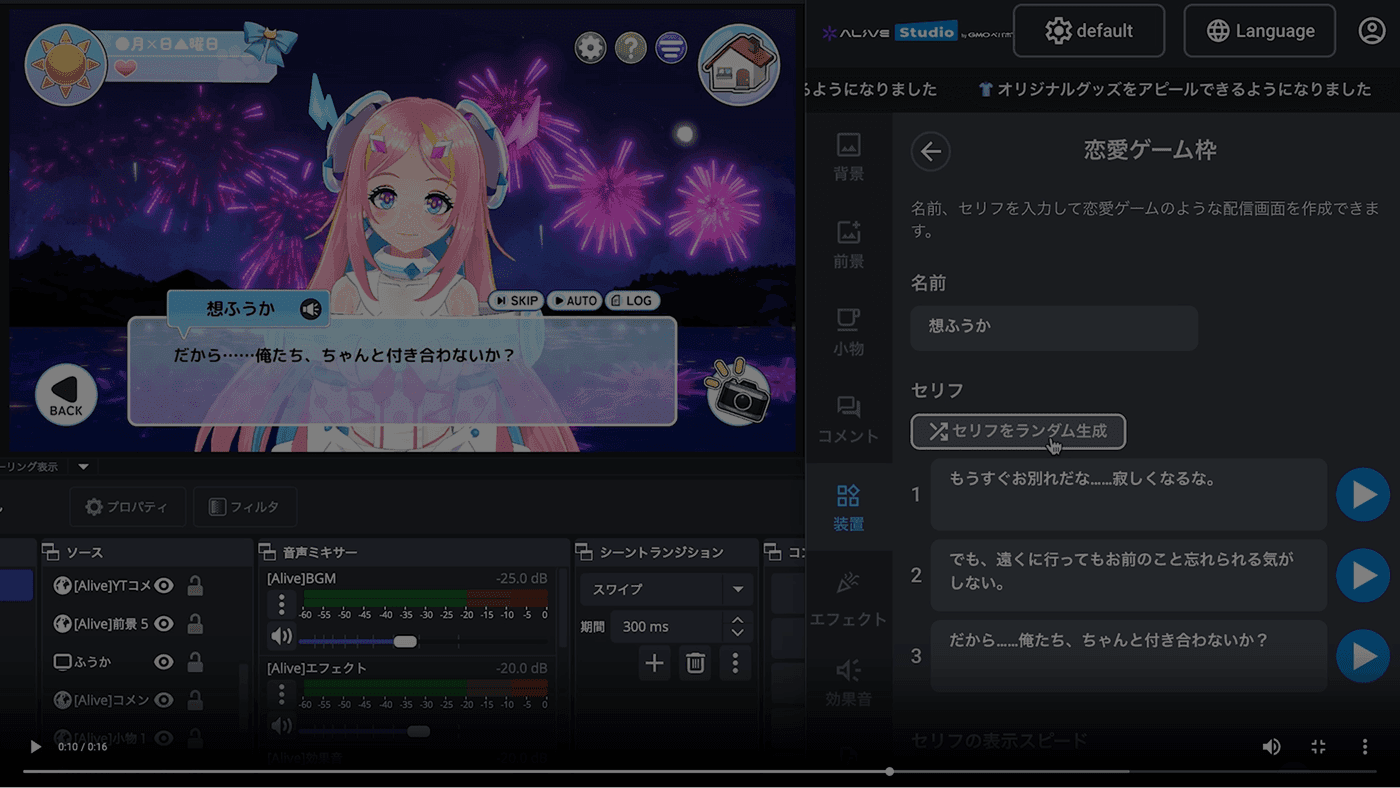Click the LOG button in dialogue box
This screenshot has width=1400, height=788.
[632, 301]
